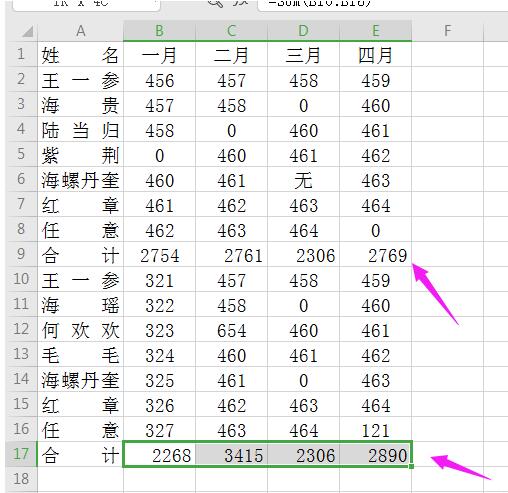Select row 6 header
The height and width of the screenshot is (493, 508).
21,179
